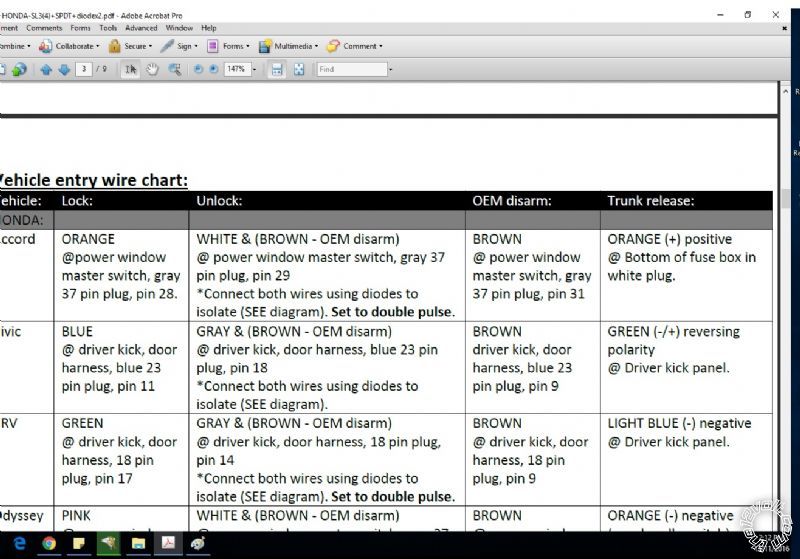Open the Help menu
800x559 pixels.
(209, 29)
